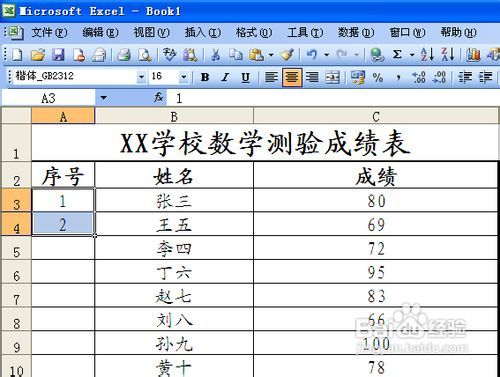Apply Percent style
The height and width of the screenshot is (377, 500).
pos(378,78)
